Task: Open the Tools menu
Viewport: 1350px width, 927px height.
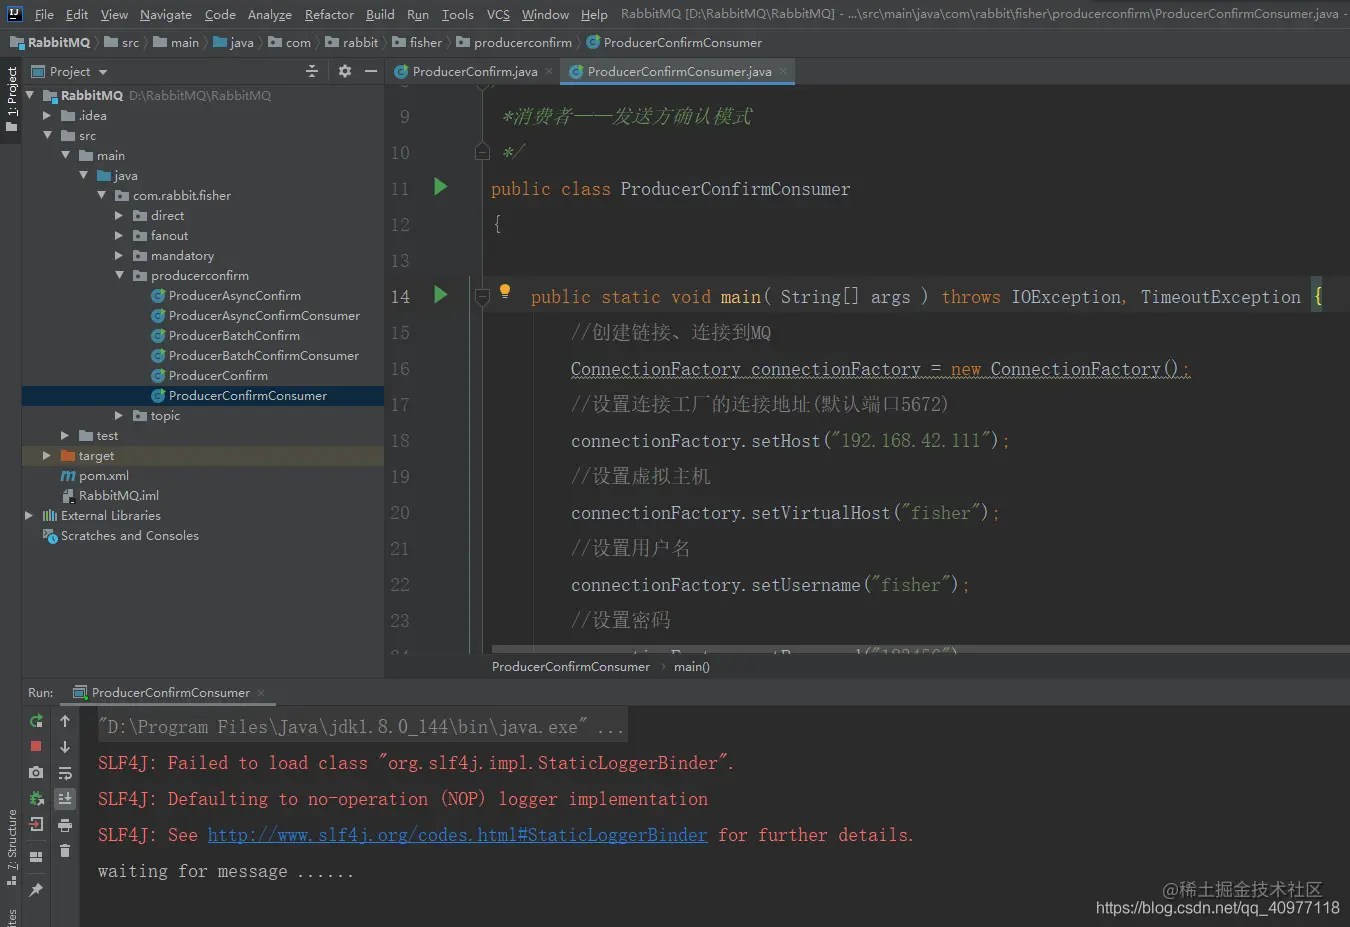Action: [457, 14]
